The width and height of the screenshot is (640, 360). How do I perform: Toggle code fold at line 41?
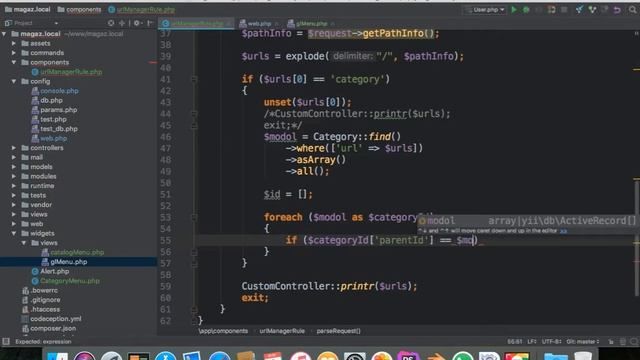pos(194,79)
